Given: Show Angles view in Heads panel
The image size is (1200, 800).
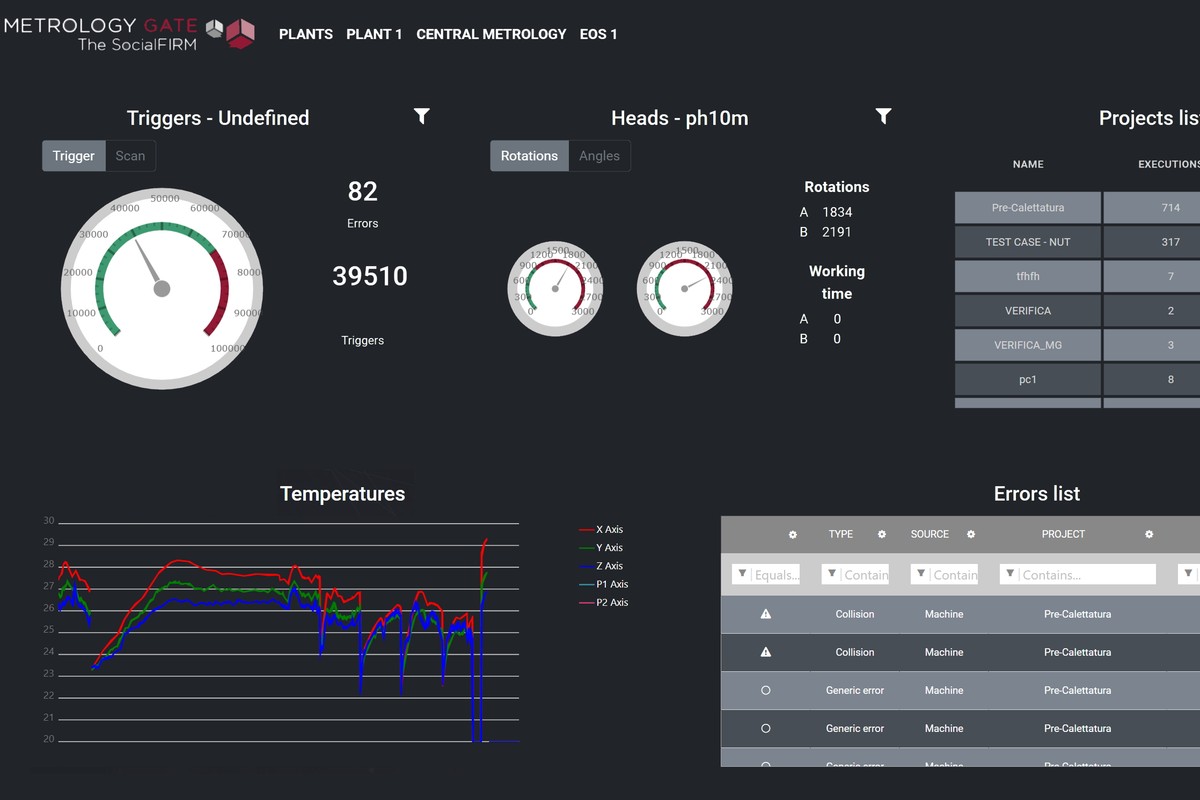Looking at the screenshot, I should point(600,156).
